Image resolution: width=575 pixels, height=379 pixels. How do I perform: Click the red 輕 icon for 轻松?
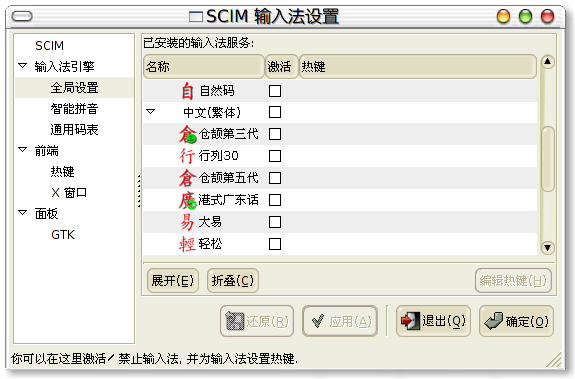tap(187, 244)
